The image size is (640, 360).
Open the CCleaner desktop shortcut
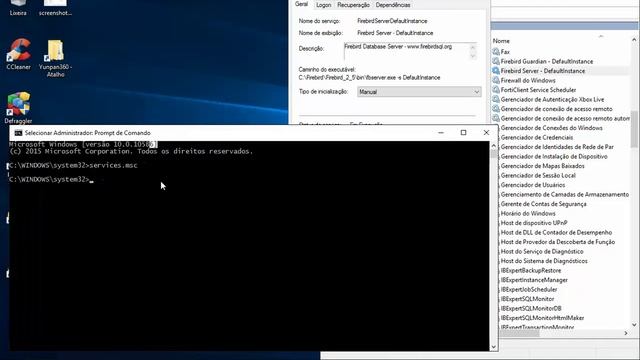point(18,54)
